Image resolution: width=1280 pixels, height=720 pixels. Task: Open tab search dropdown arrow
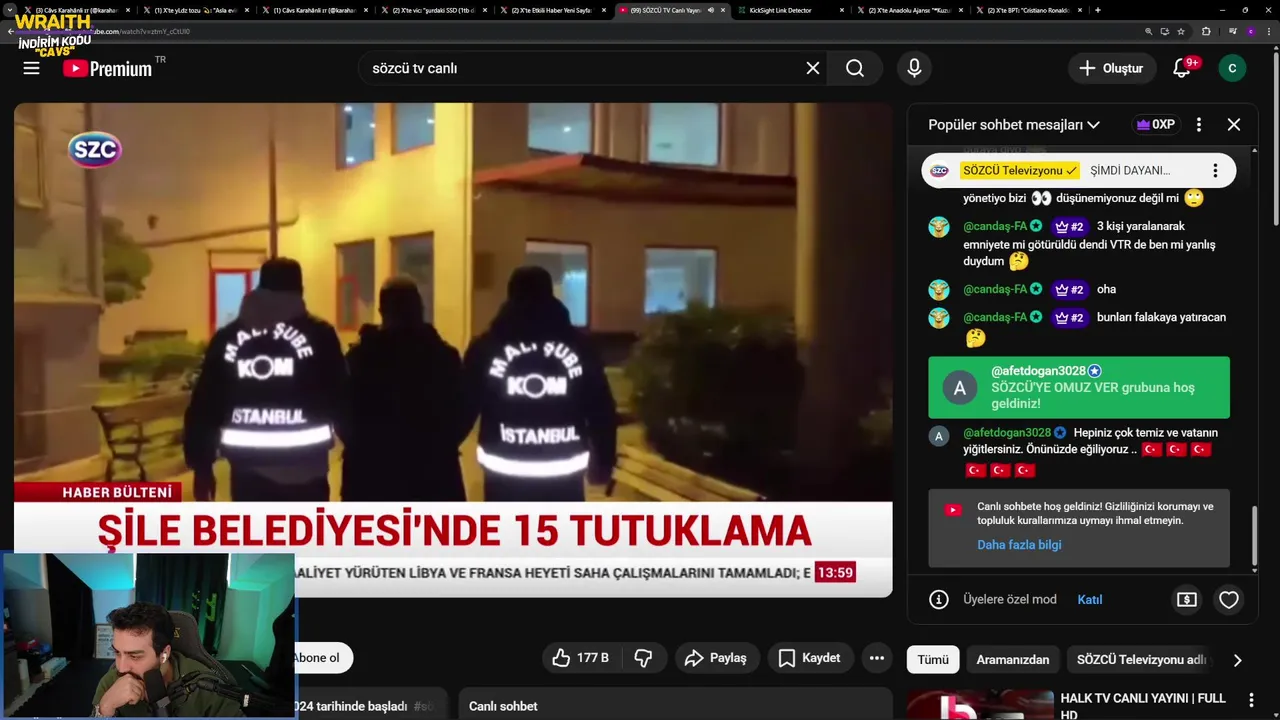tap(10, 10)
